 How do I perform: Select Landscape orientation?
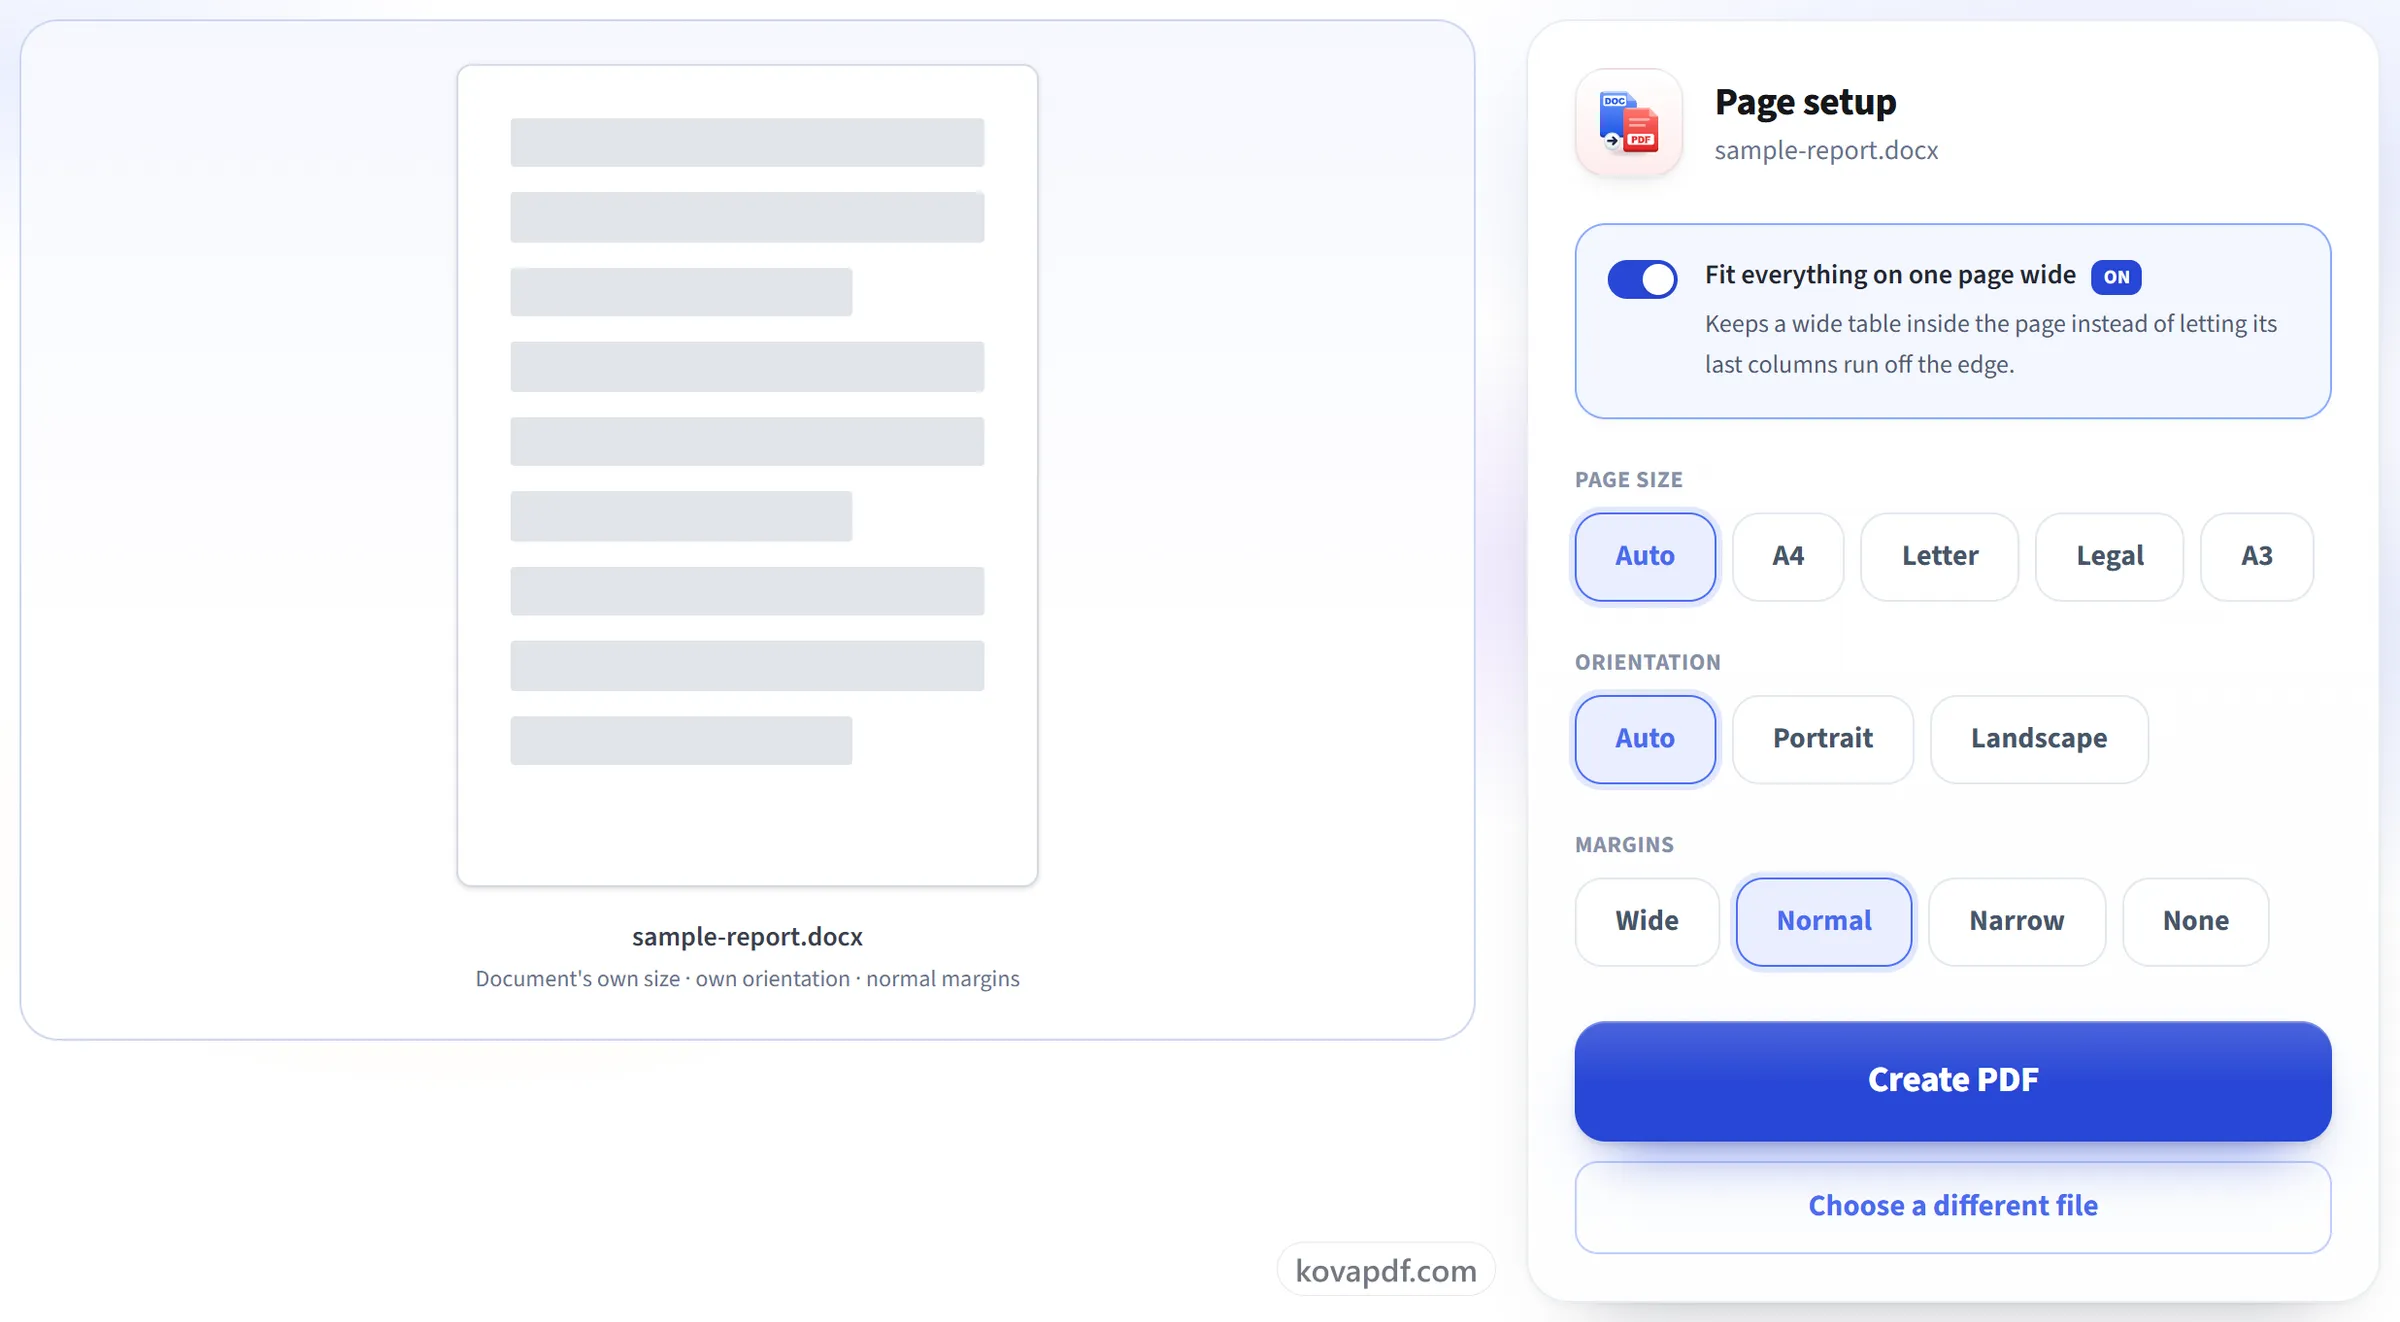point(2039,739)
